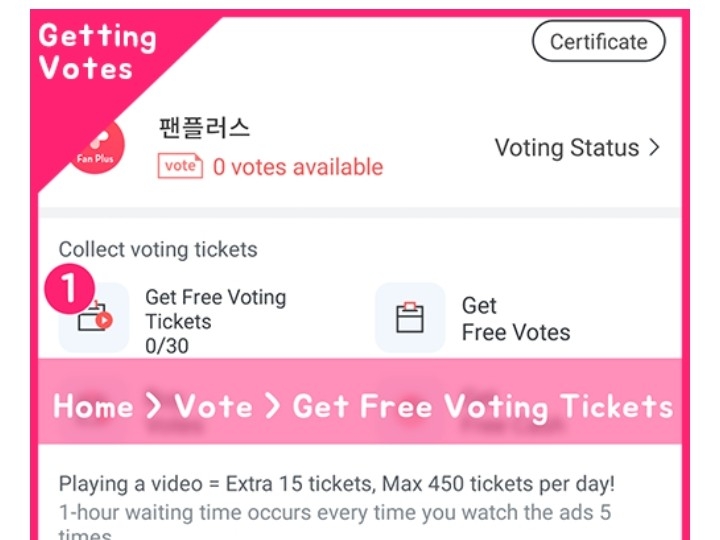Click Home in the pink breadcrumb banner
720x540 pixels.
coord(93,406)
